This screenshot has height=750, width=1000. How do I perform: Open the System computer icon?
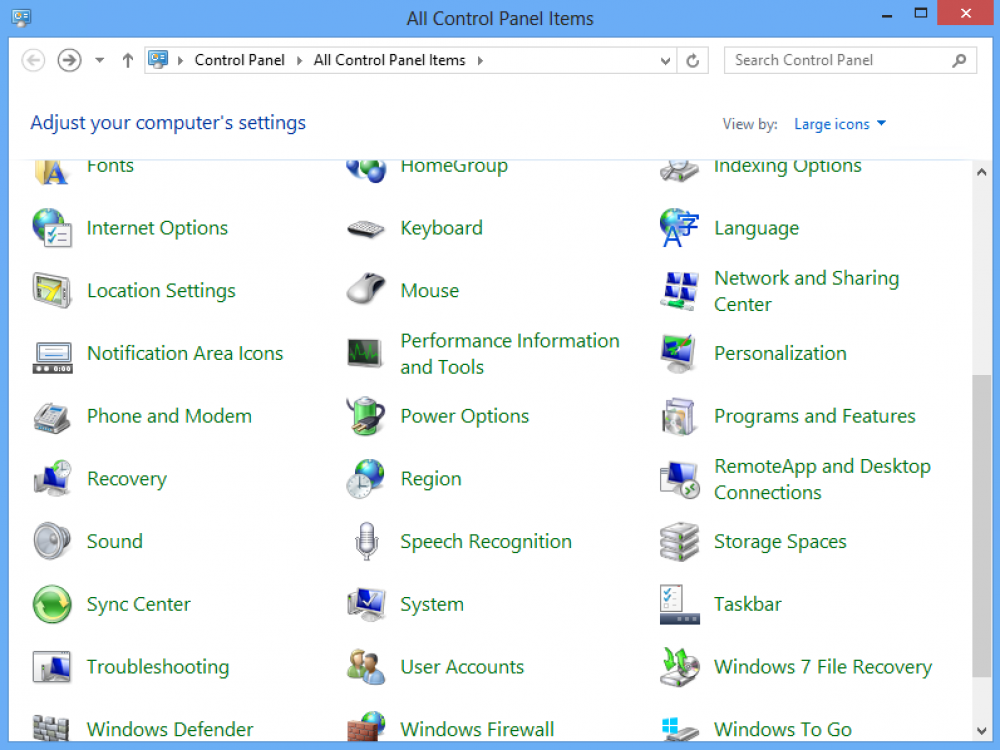click(x=366, y=605)
